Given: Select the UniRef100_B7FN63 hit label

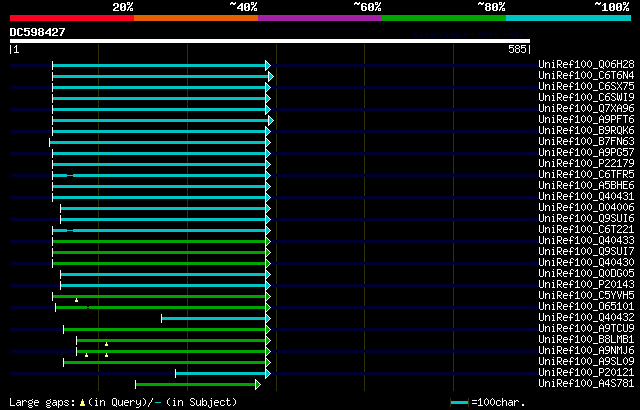Looking at the screenshot, I should click(x=587, y=142).
